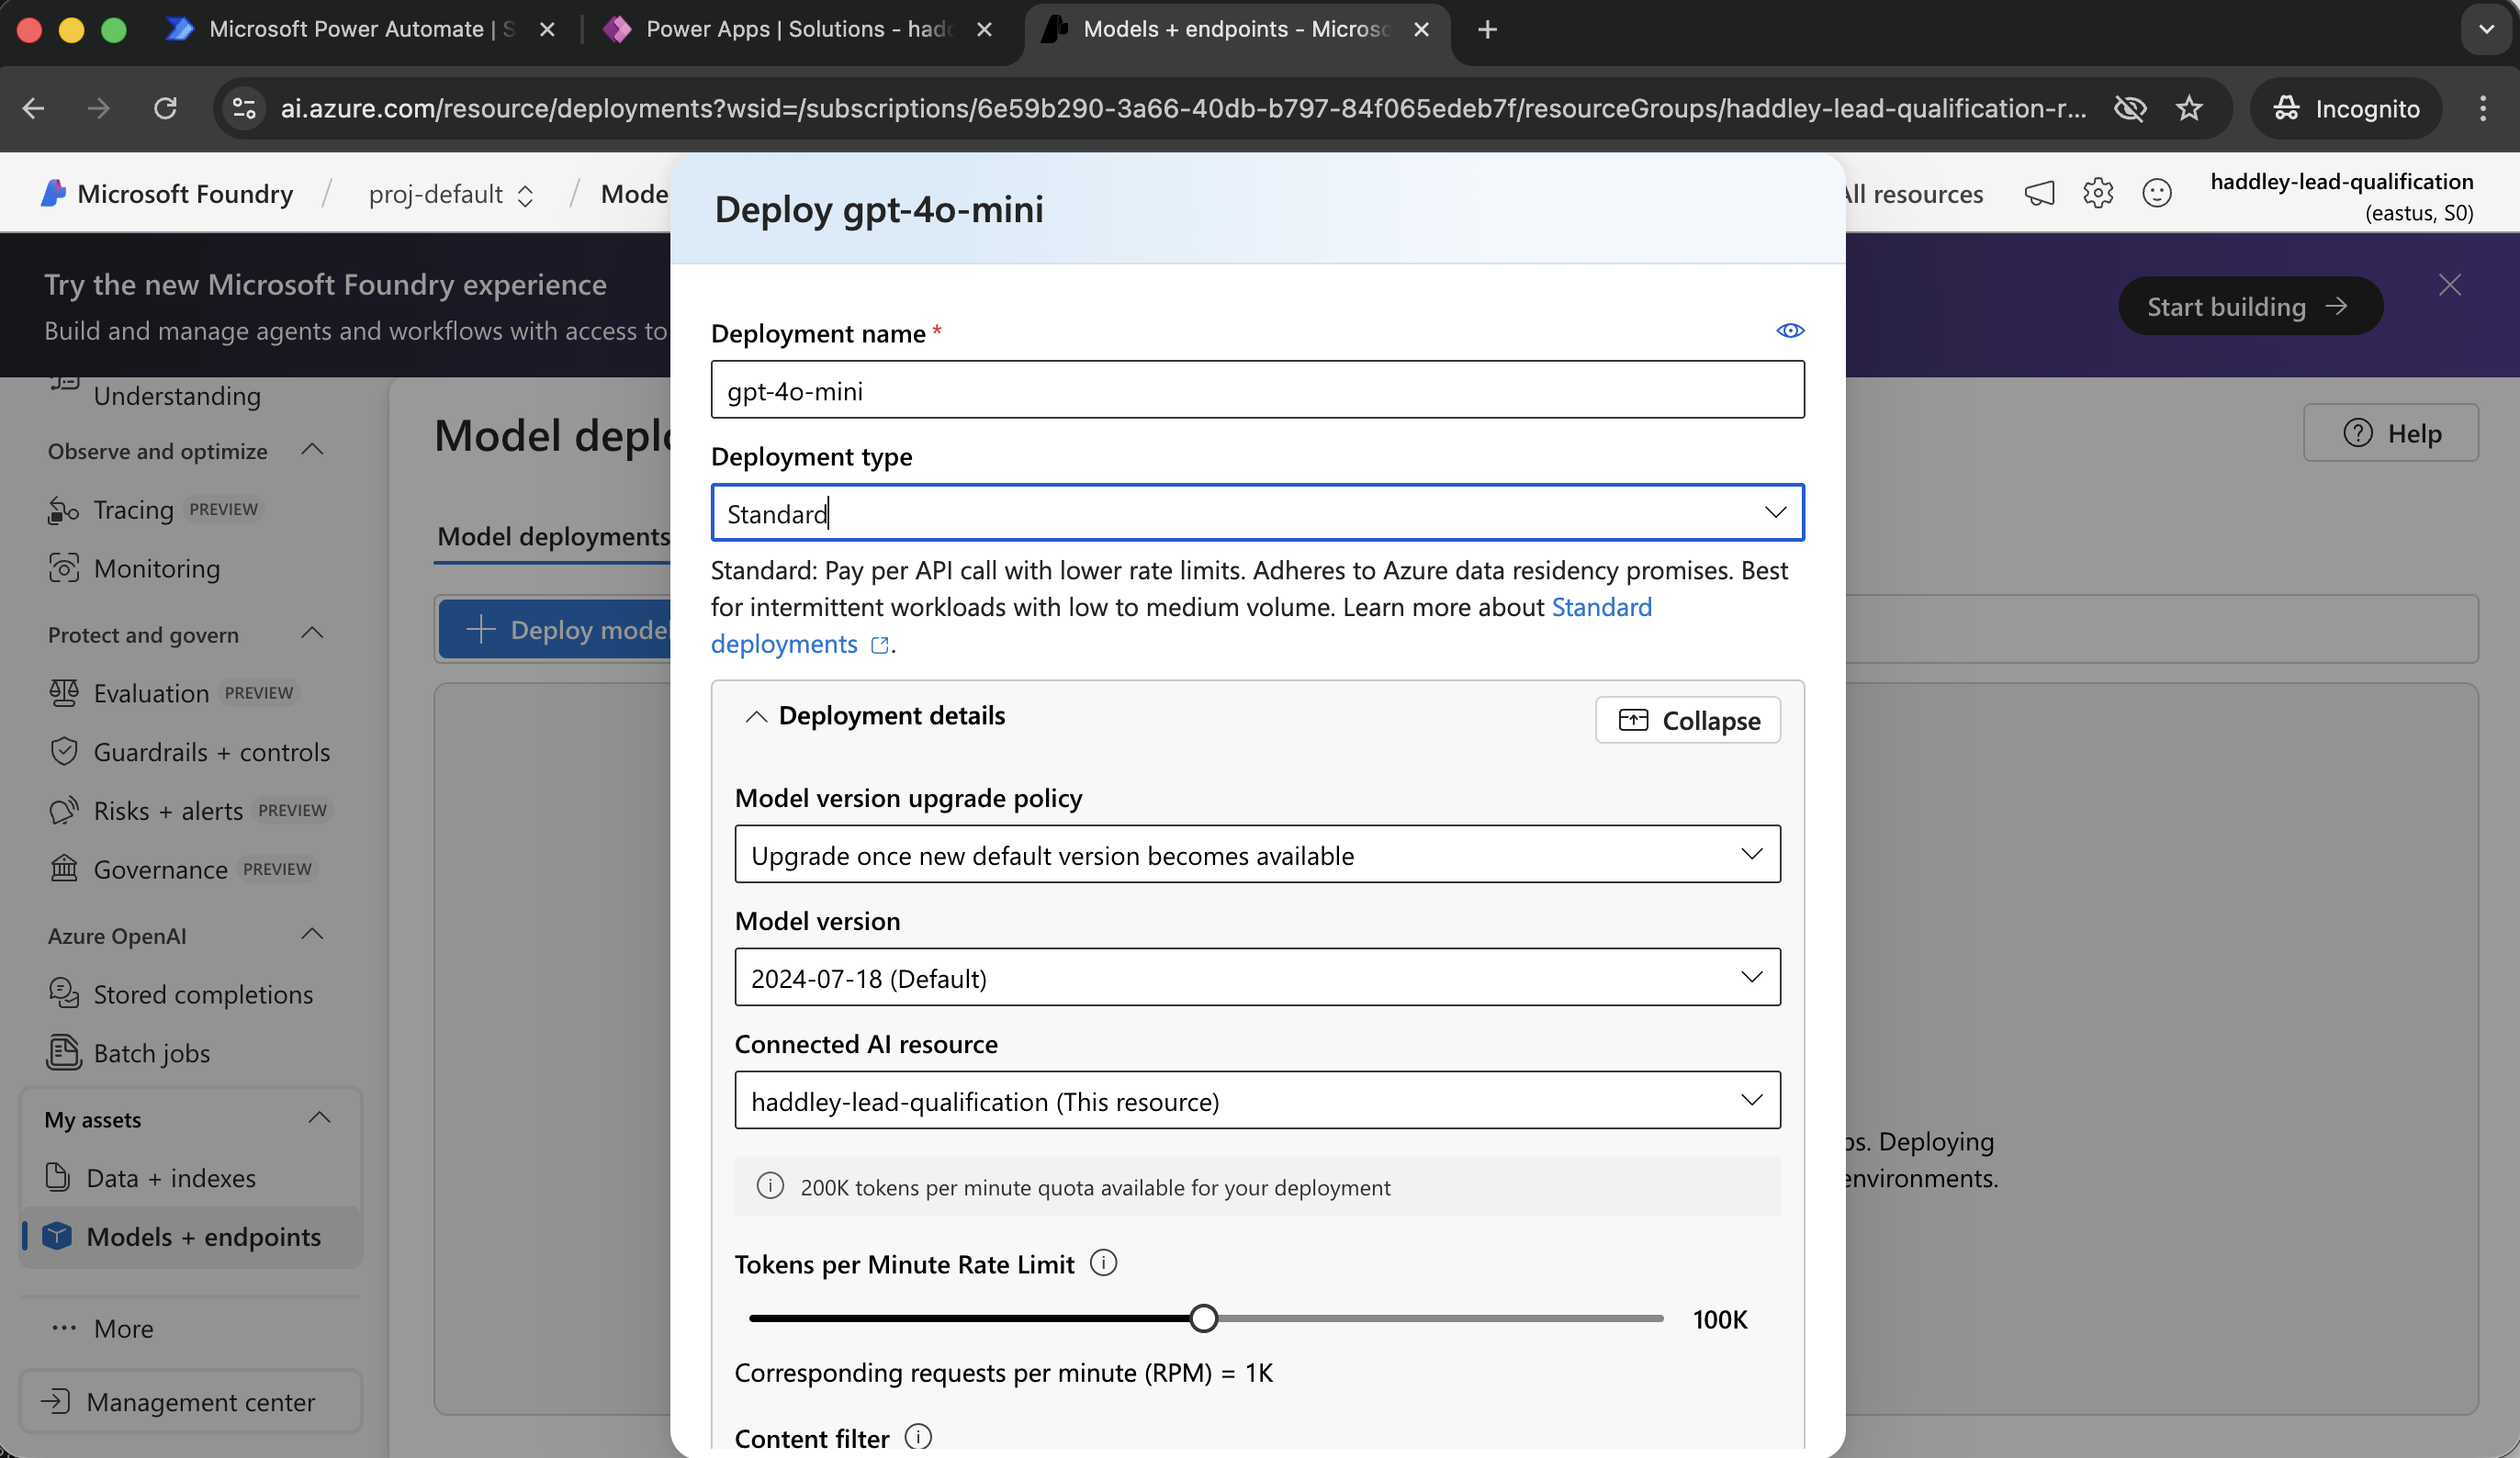Open Model version upgrade policy dropdown

click(1257, 854)
